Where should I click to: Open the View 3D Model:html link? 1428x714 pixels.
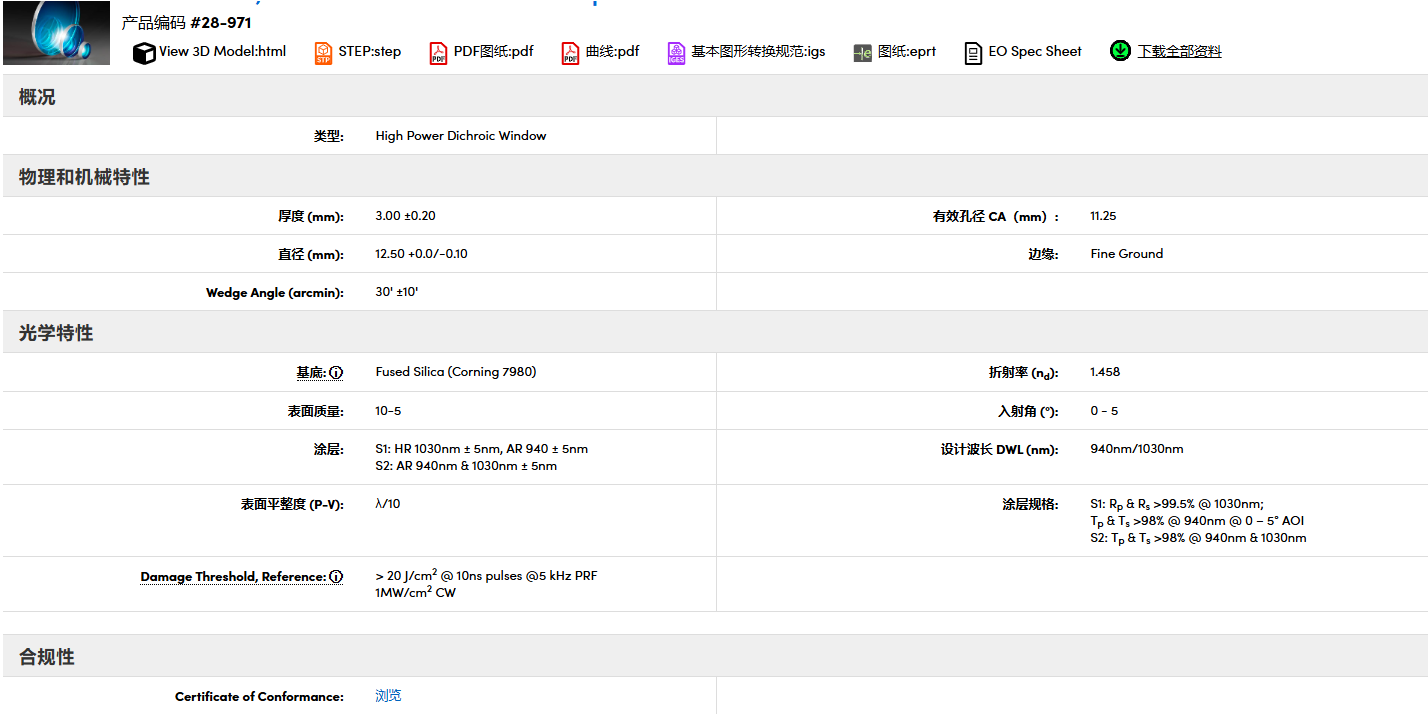tap(222, 51)
